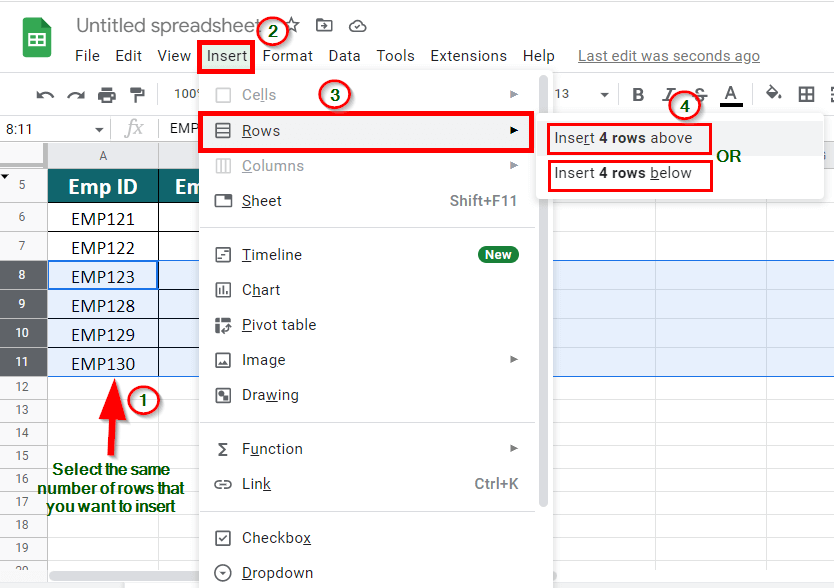The height and width of the screenshot is (588, 834).
Task: Click cell EMP121
Action: tap(103, 218)
